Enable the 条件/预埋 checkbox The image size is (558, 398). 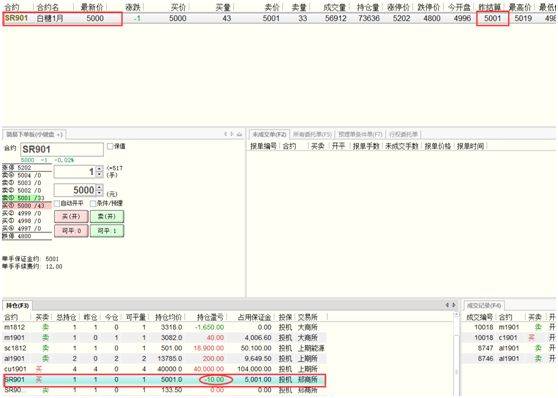[x=93, y=203]
